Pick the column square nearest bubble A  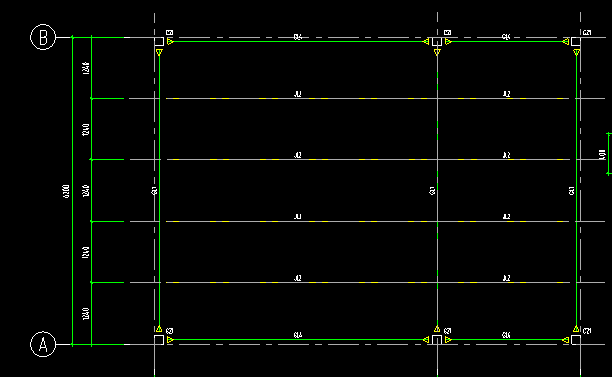[159, 340]
